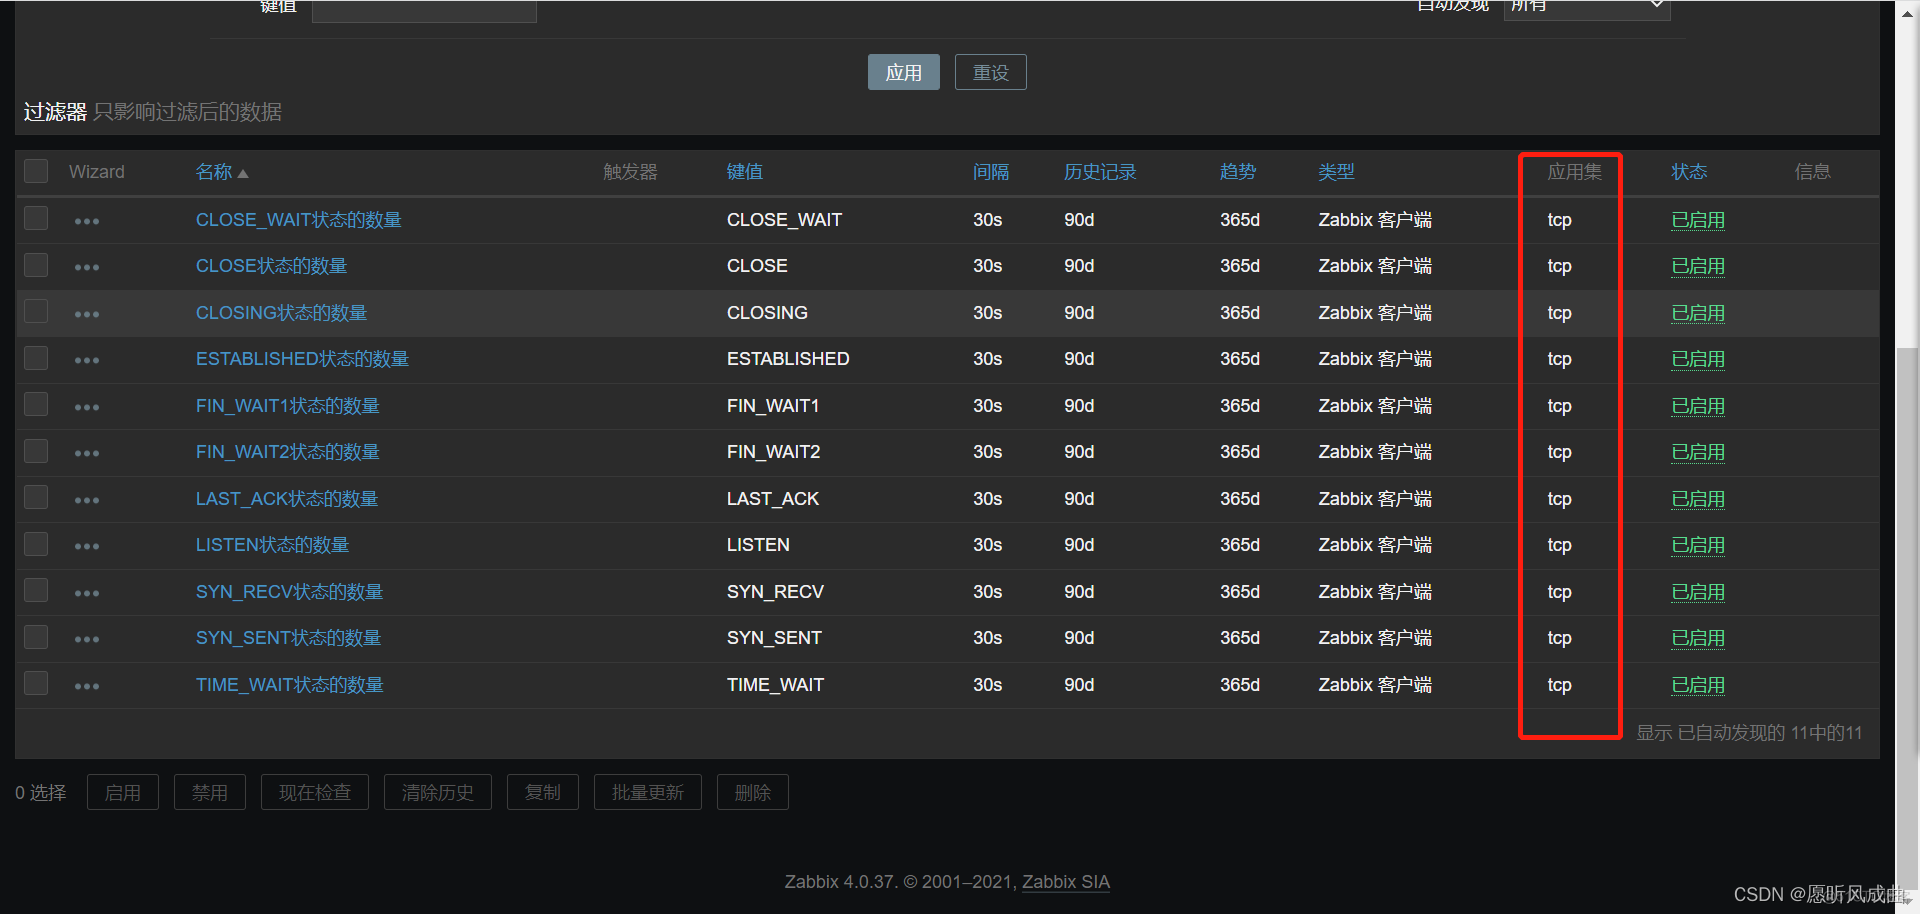
Task: Click the tcp application cell in LISTEN row
Action: (x=1559, y=545)
